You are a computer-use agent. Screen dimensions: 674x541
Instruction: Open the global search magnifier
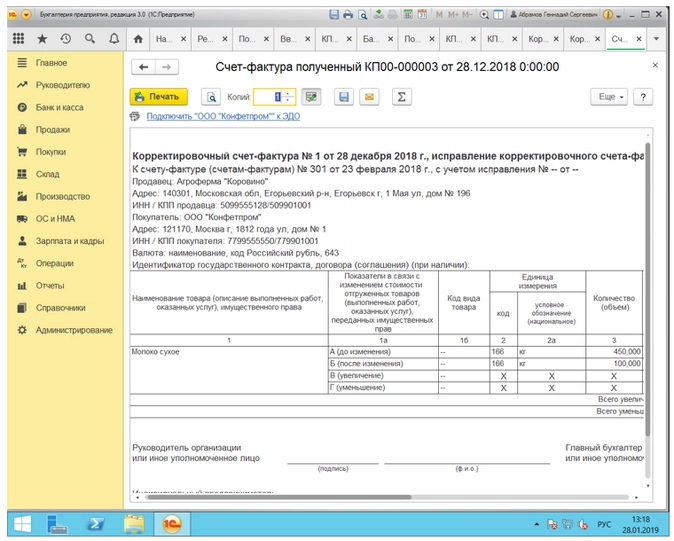pyautogui.click(x=89, y=39)
